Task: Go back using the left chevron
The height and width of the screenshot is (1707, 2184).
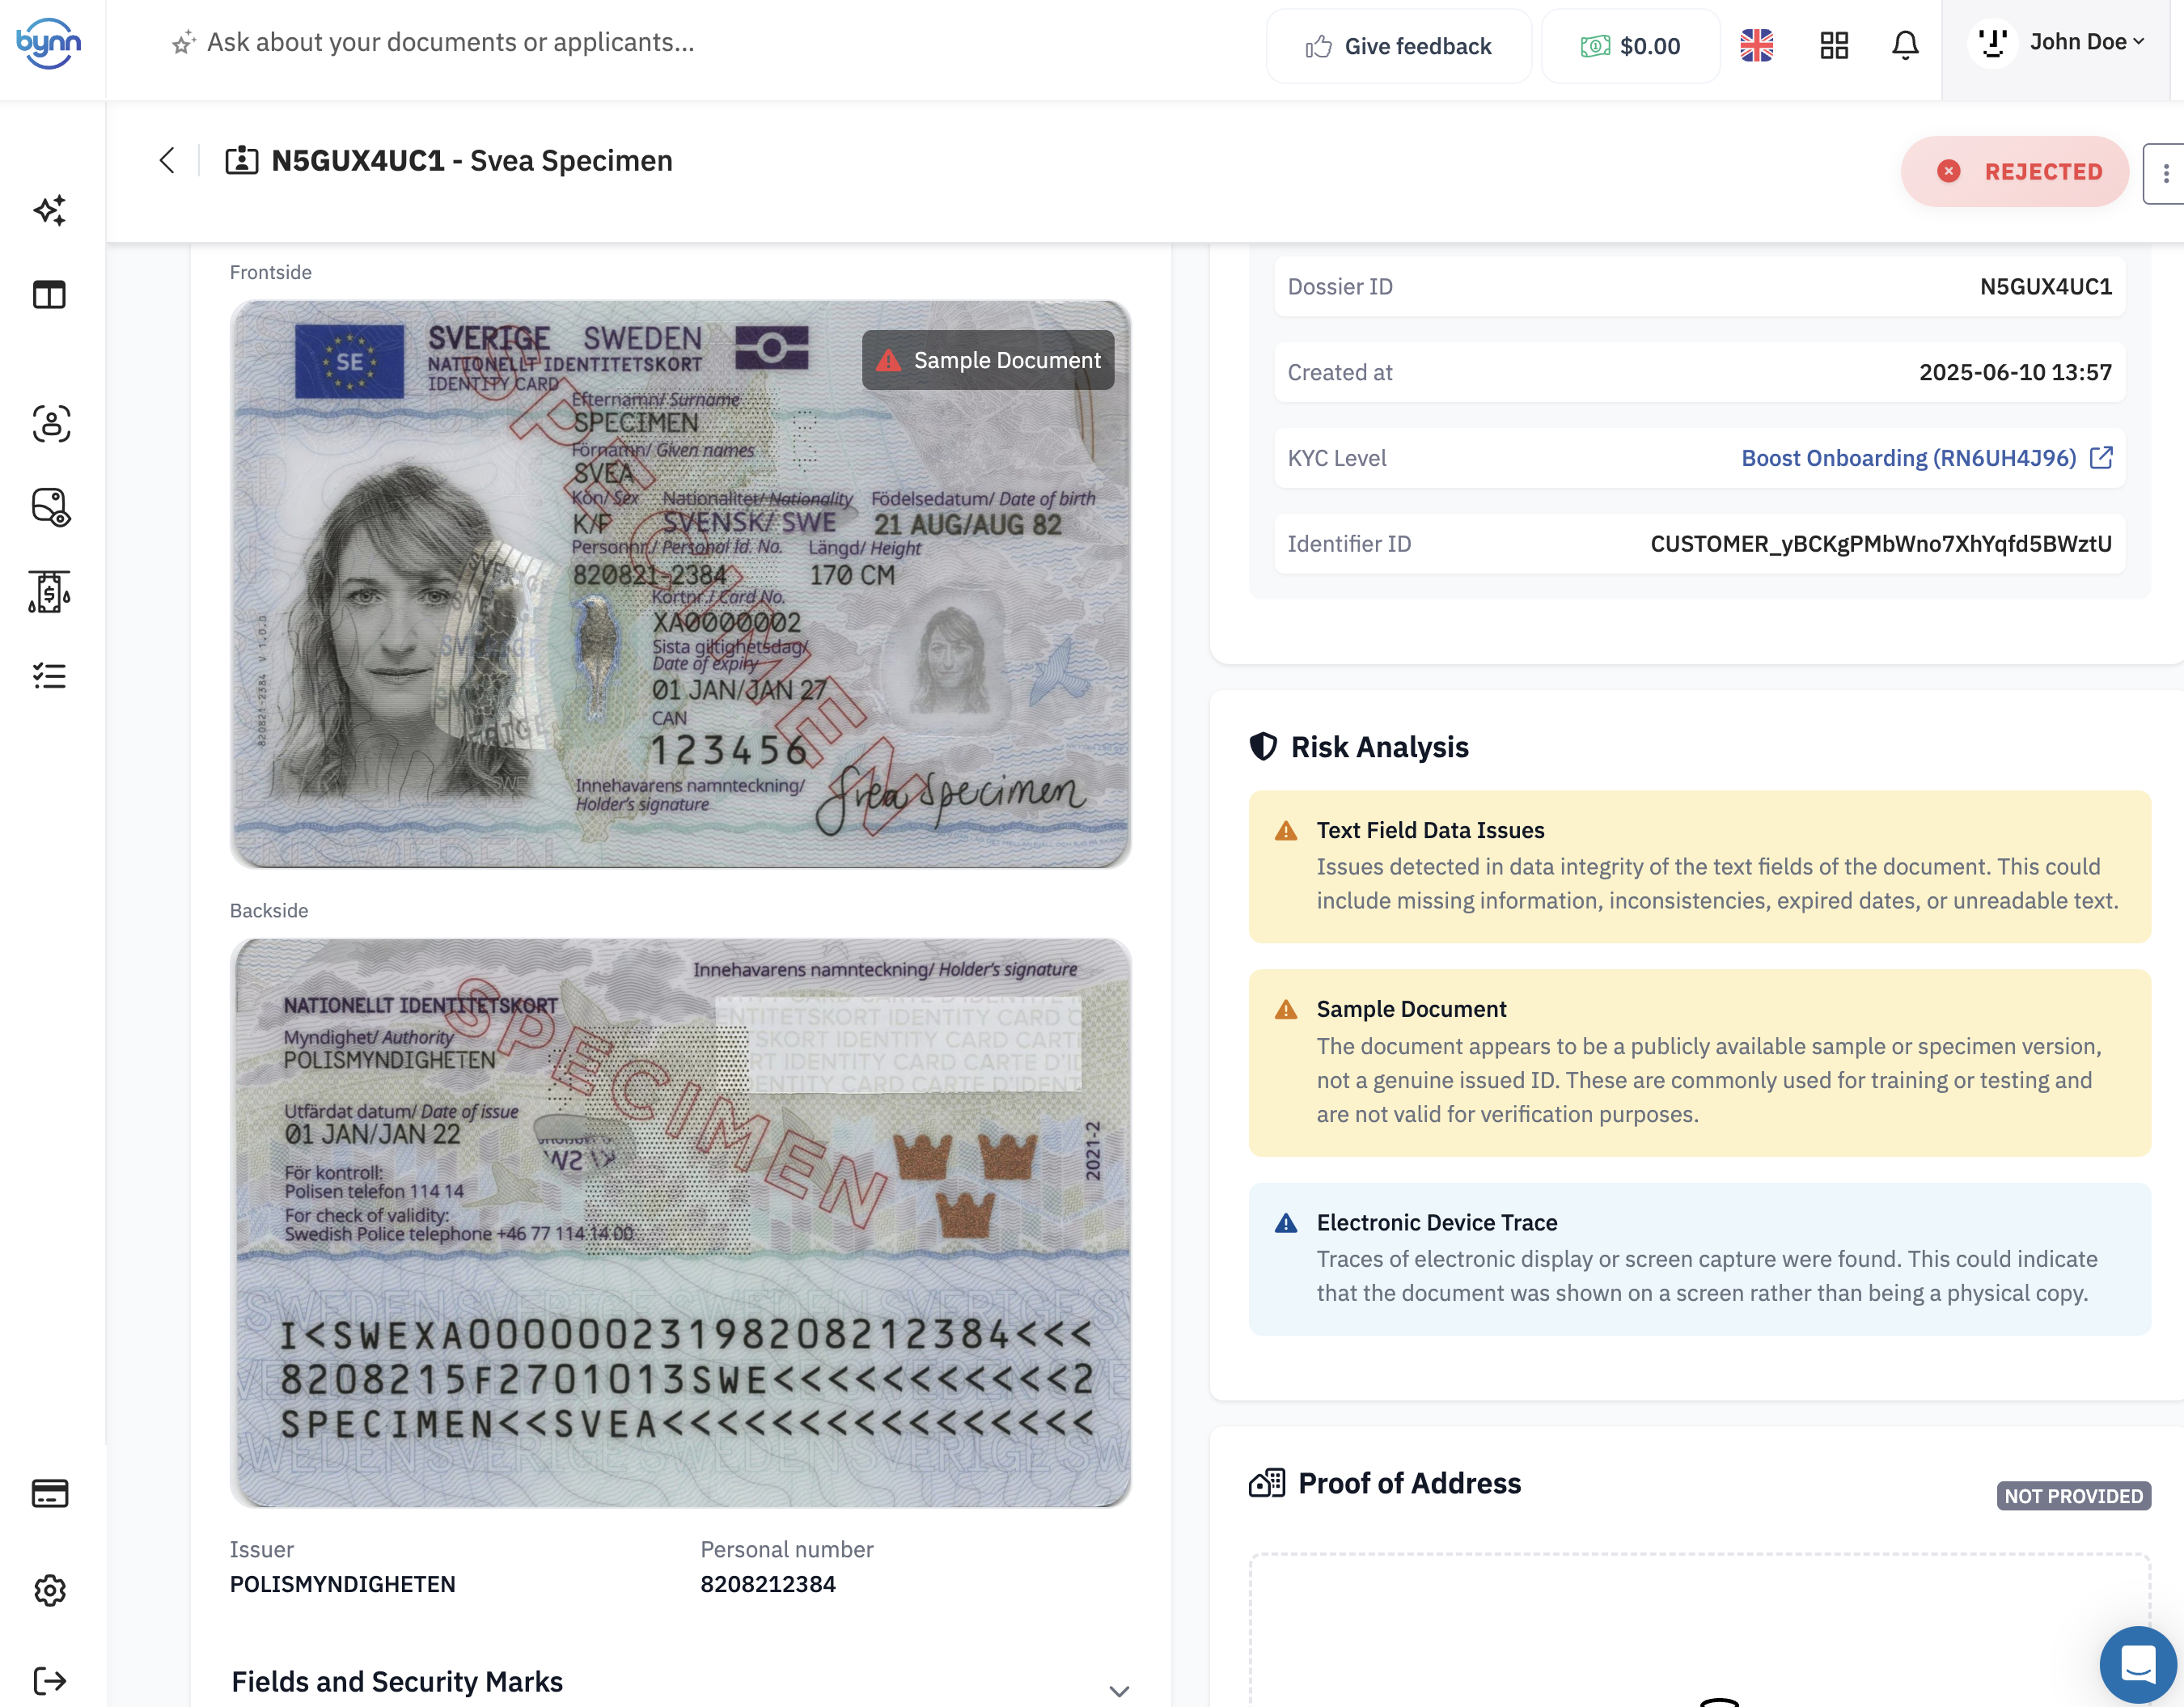Action: click(167, 160)
